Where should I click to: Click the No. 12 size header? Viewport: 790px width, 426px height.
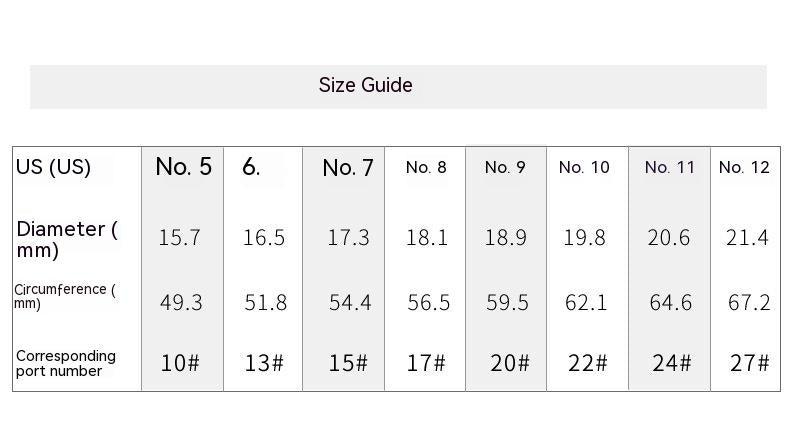pos(744,168)
